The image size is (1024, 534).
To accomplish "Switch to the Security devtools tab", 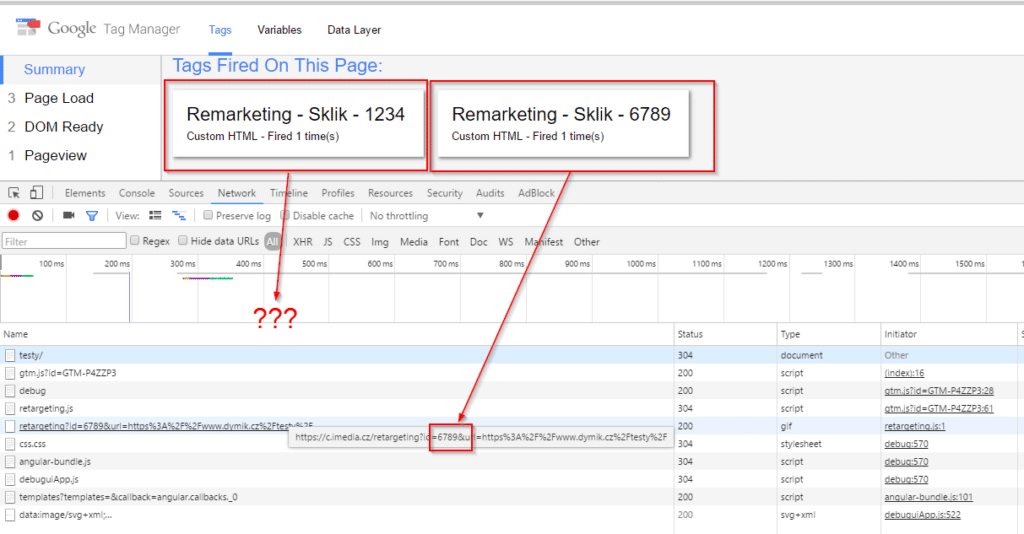I will [445, 193].
